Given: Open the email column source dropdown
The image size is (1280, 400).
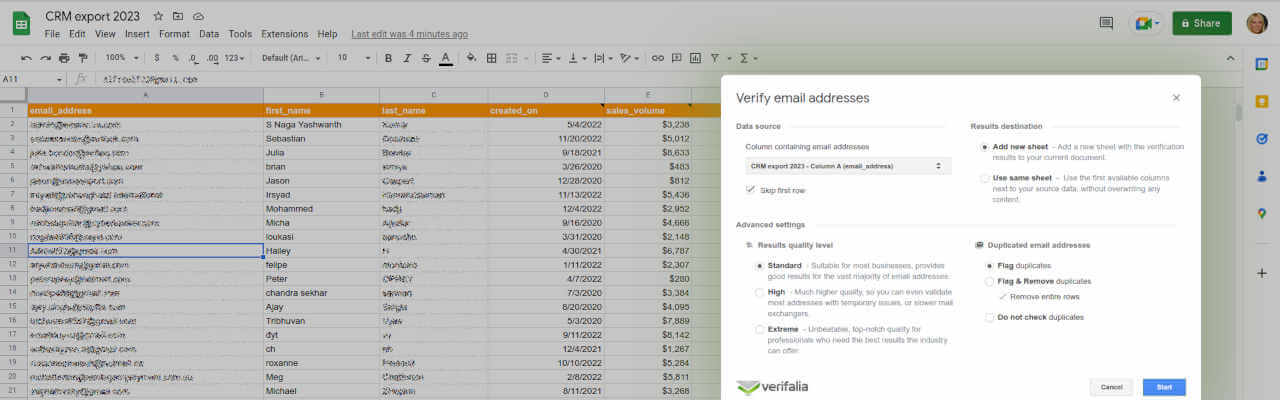Looking at the screenshot, I should tap(847, 166).
